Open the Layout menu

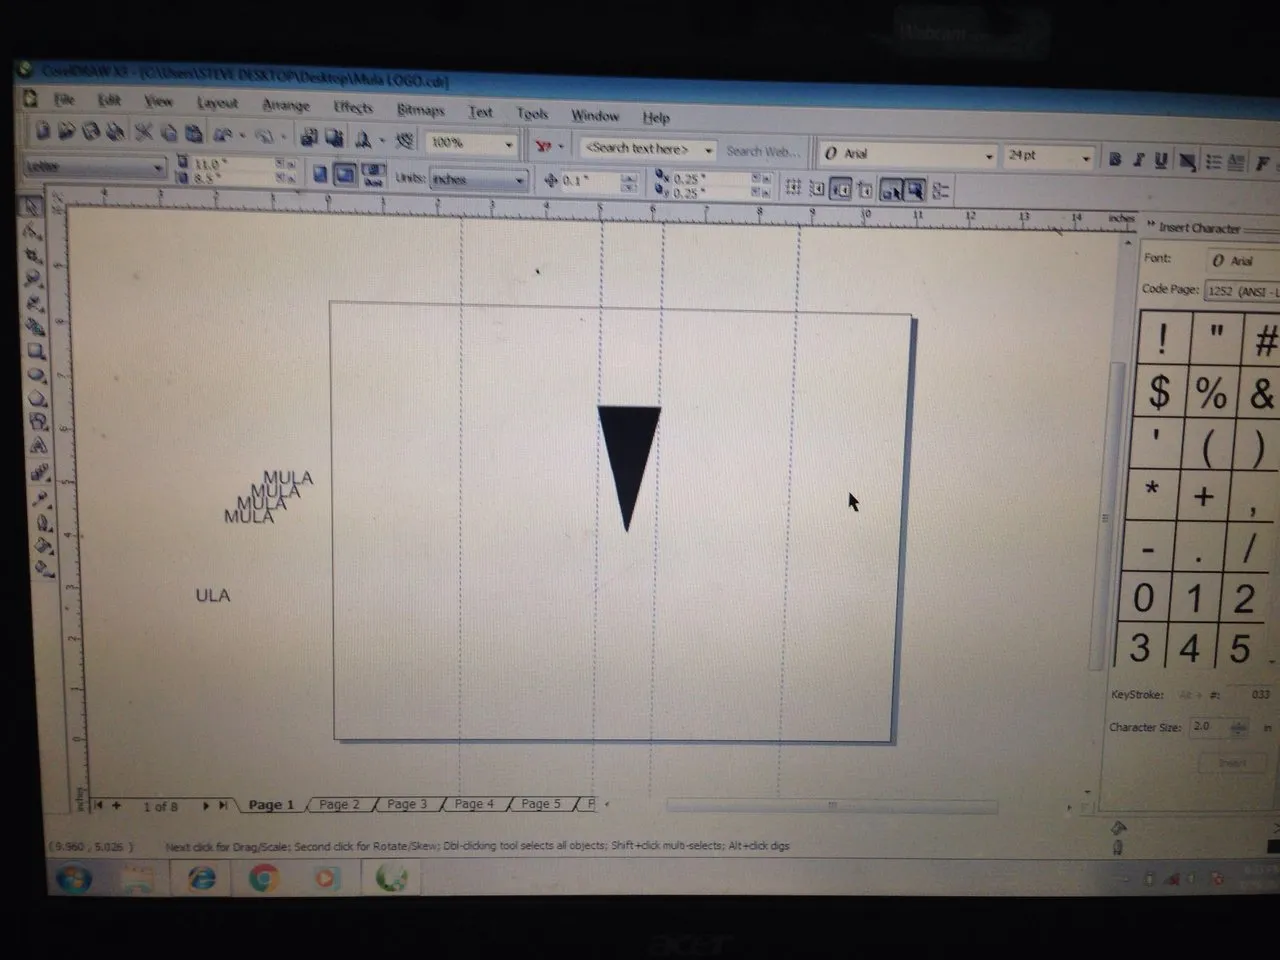point(217,102)
